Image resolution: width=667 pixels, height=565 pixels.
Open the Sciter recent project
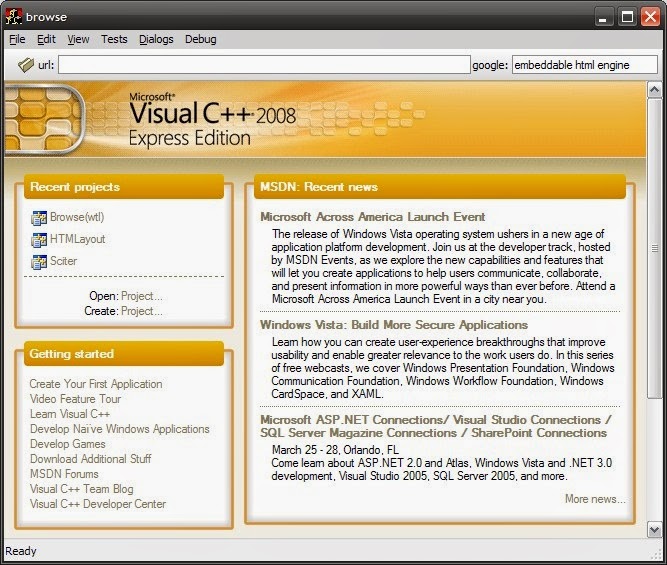[63, 261]
